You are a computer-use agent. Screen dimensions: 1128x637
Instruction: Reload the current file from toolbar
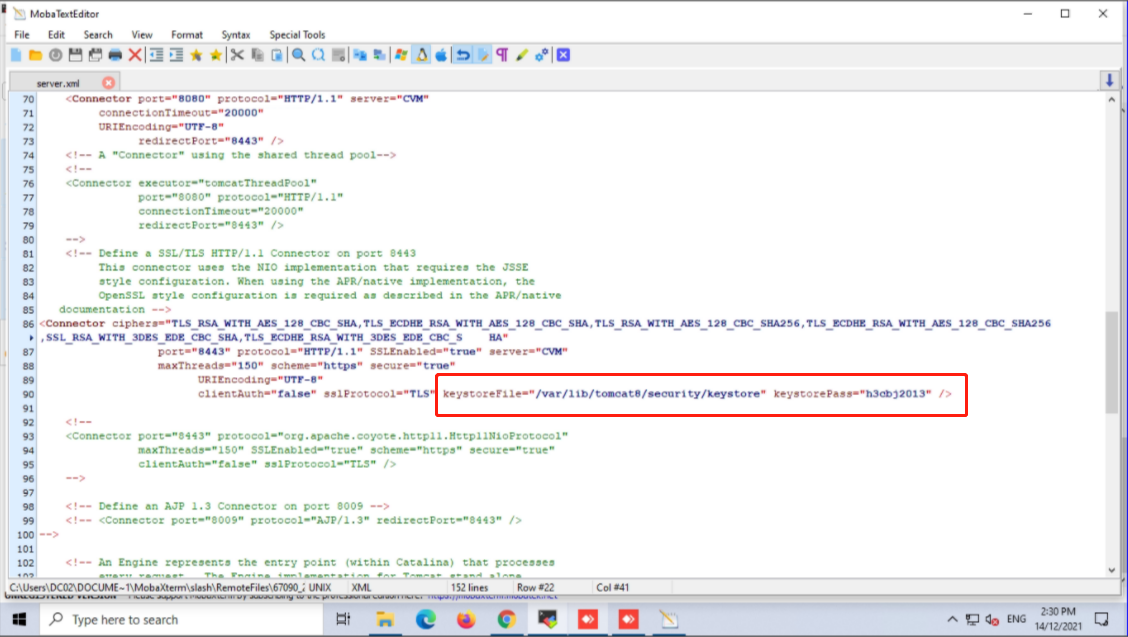coord(55,55)
